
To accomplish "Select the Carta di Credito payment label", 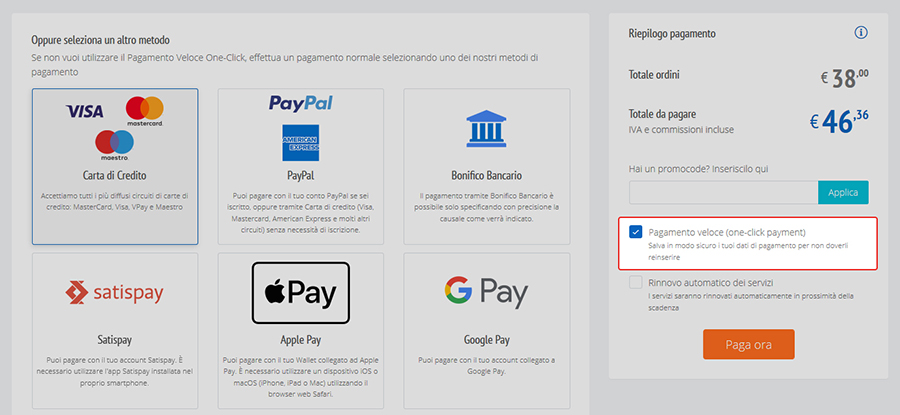I will click(115, 175).
